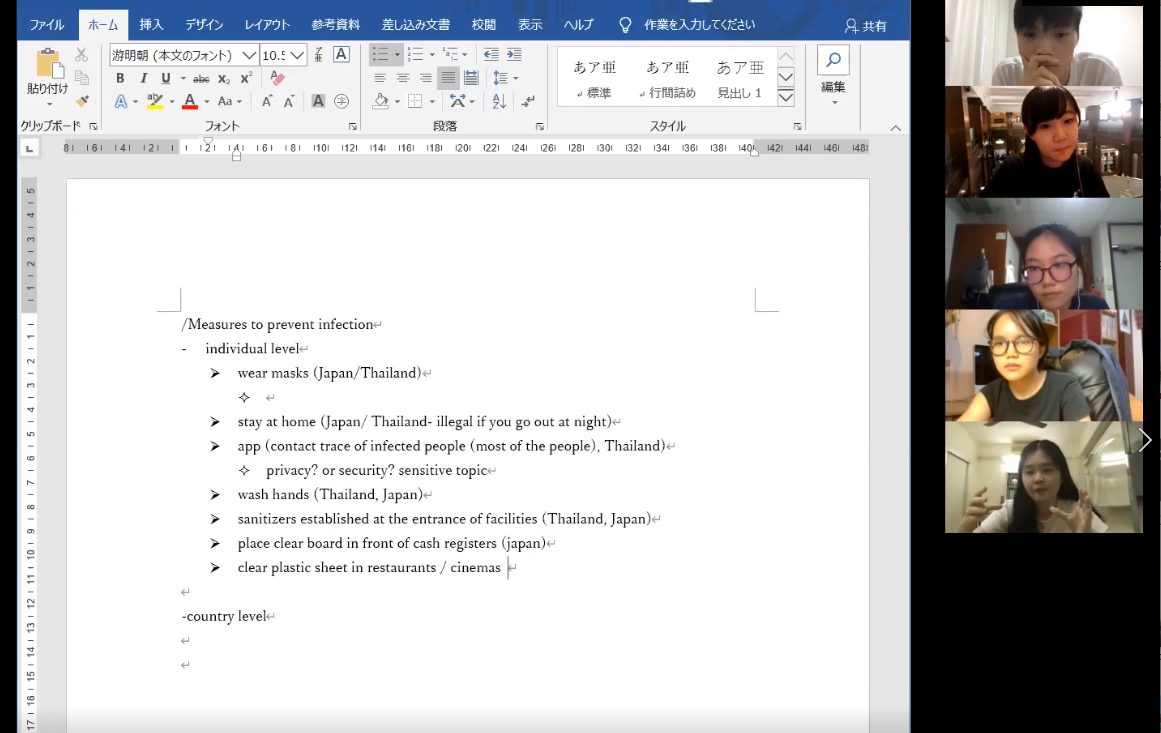Image resolution: width=1161 pixels, height=733 pixels.
Task: Click the enclosed character (囲い文字) icon
Action: click(x=341, y=101)
